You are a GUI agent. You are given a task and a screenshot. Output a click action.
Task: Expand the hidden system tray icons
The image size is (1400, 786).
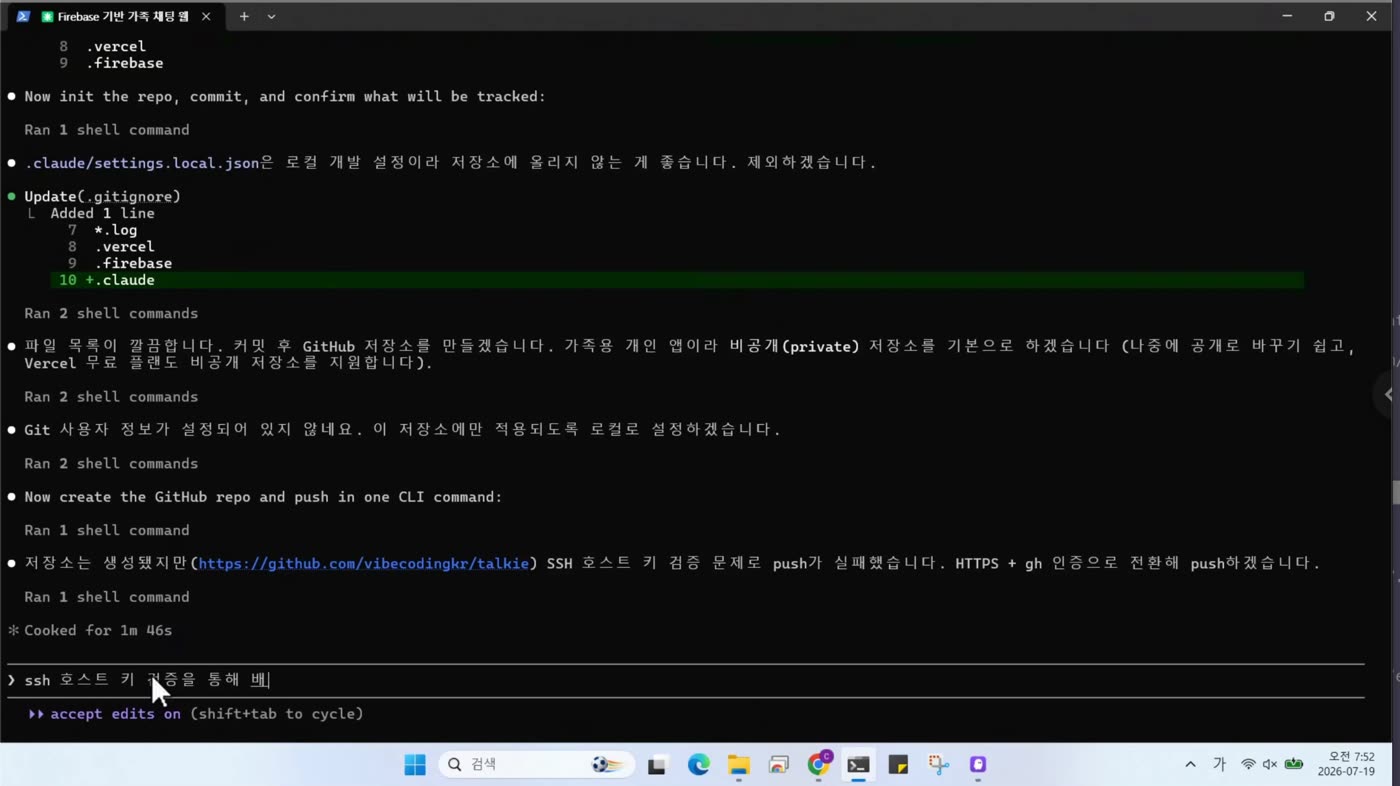click(x=1190, y=765)
